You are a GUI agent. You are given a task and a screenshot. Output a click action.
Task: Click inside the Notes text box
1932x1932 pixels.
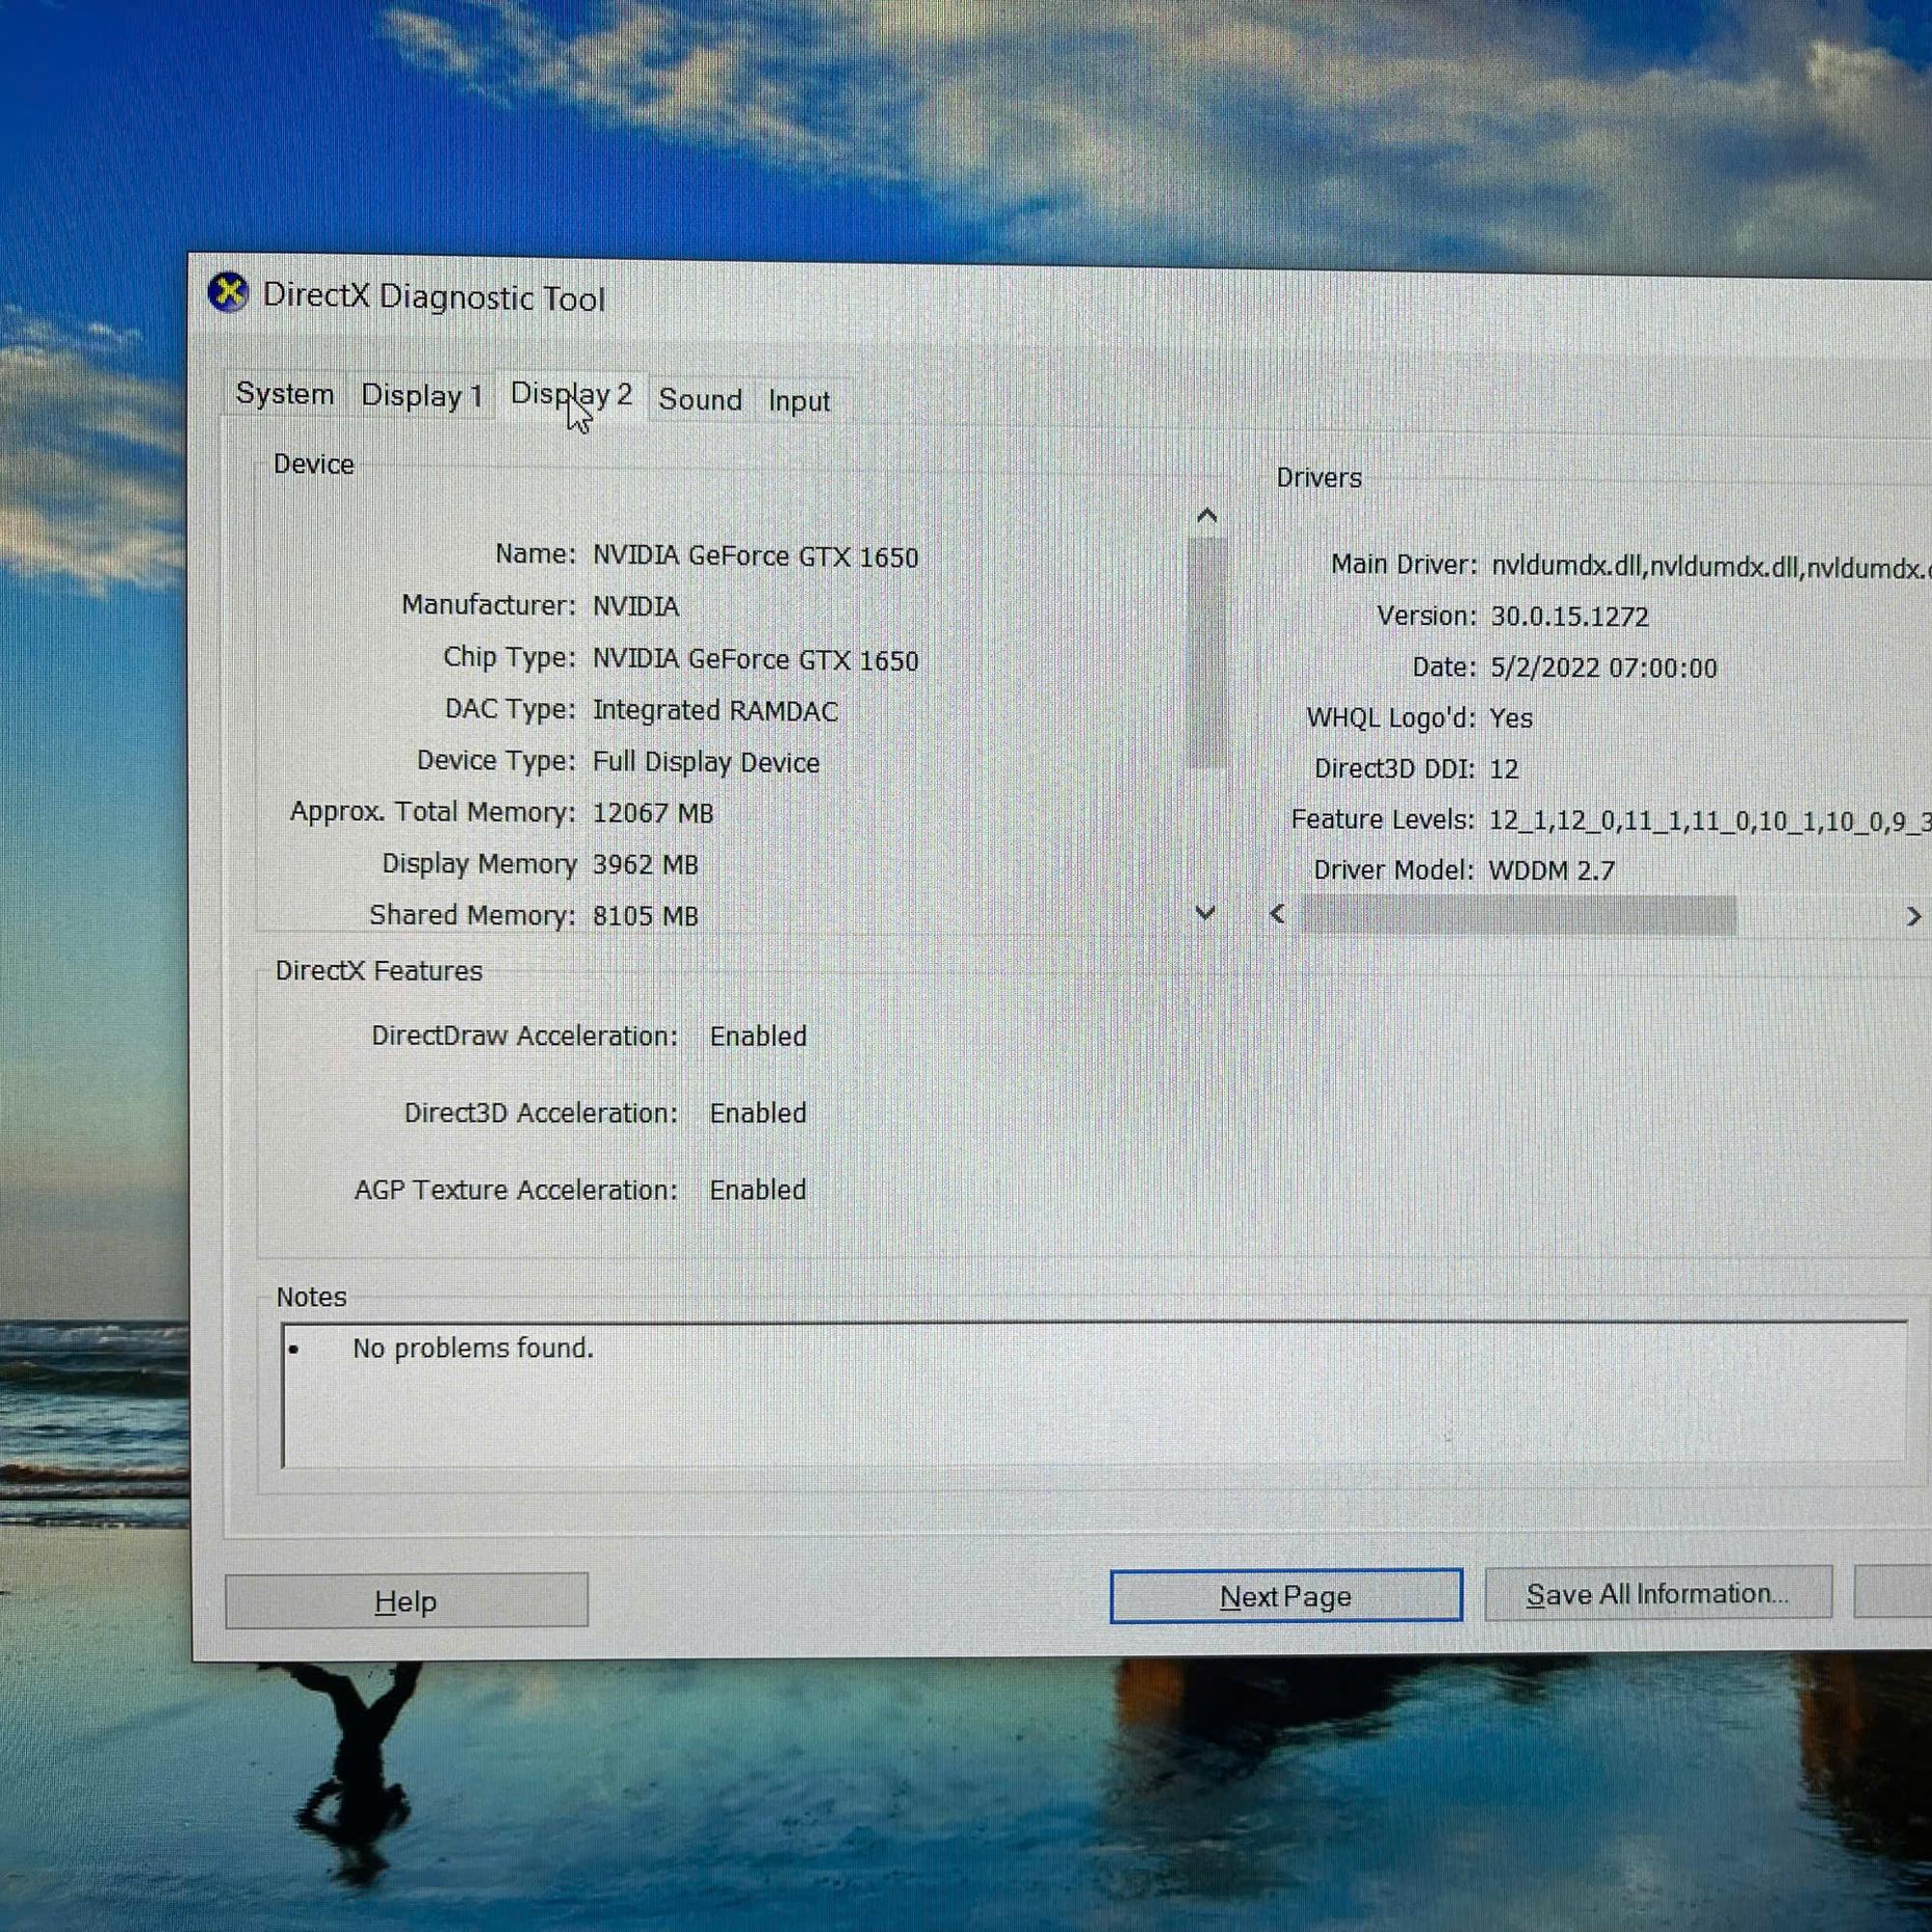1094,1396
